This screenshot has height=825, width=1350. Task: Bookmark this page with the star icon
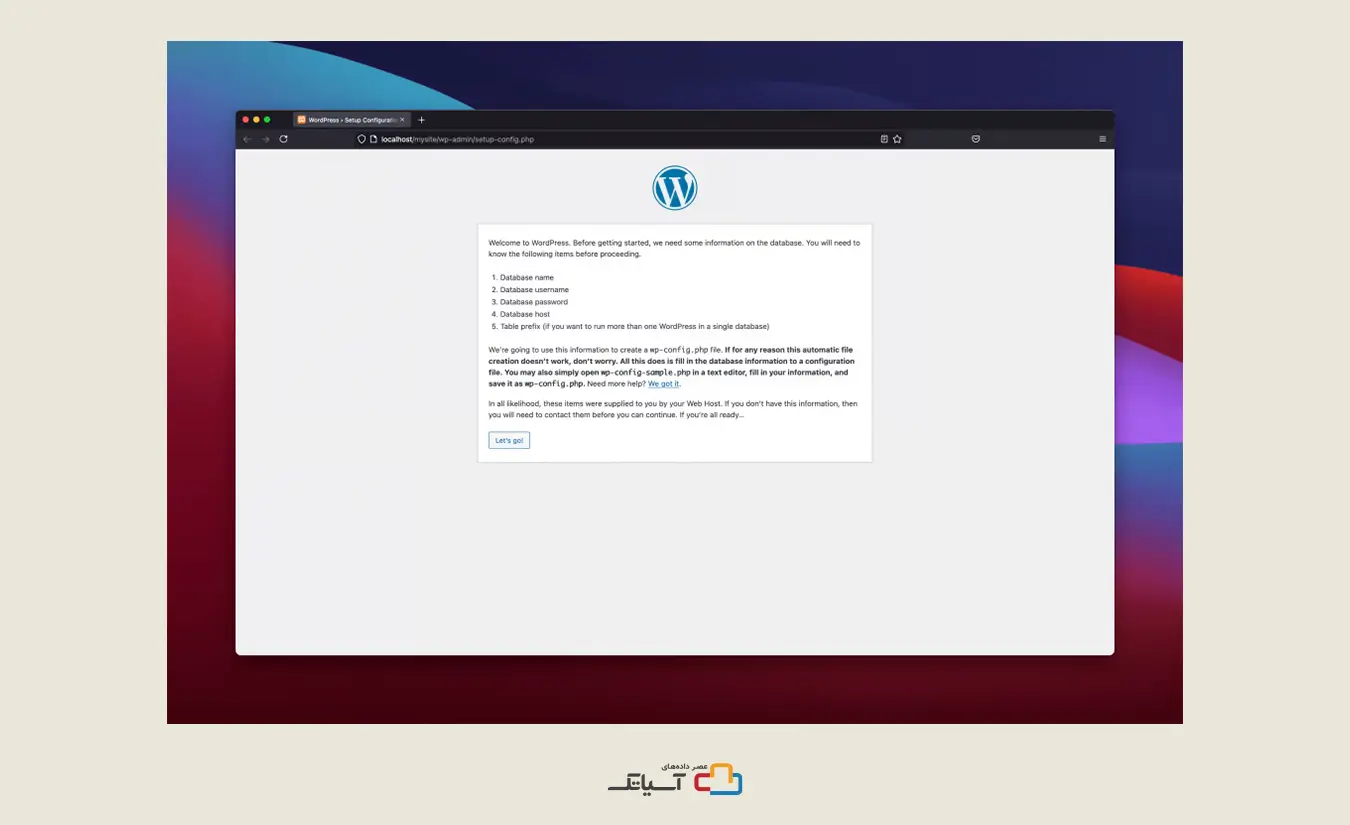pos(897,139)
